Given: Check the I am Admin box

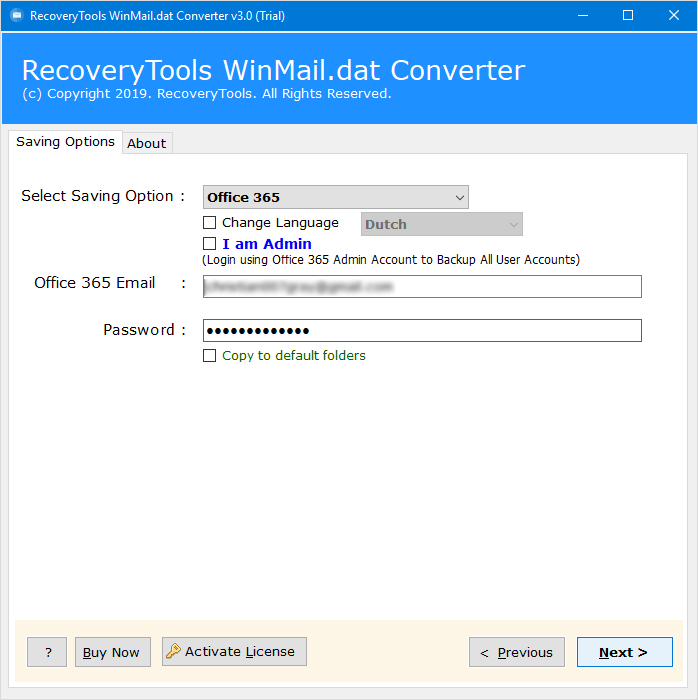Looking at the screenshot, I should click(x=209, y=244).
